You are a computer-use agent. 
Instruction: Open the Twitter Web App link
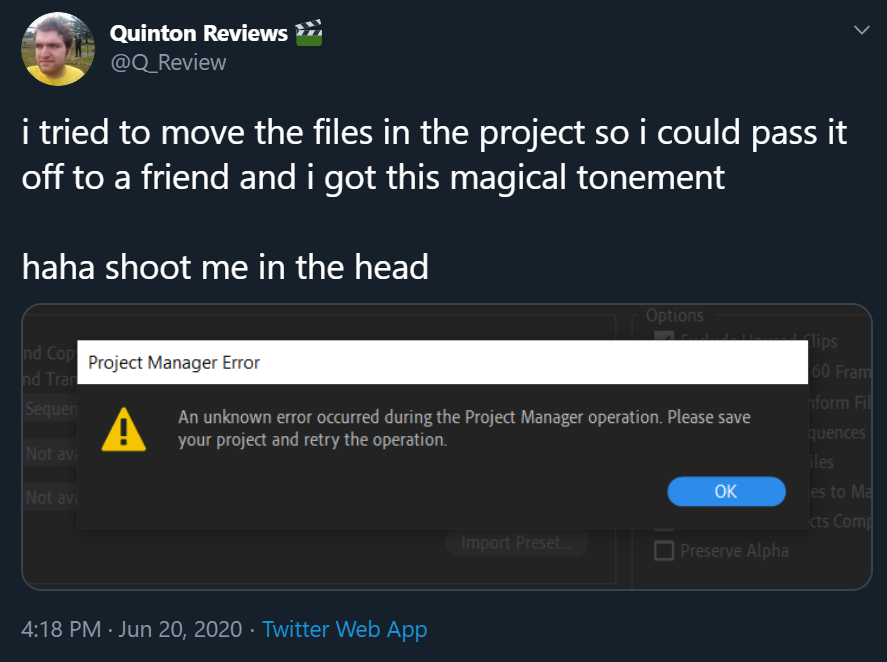345,629
